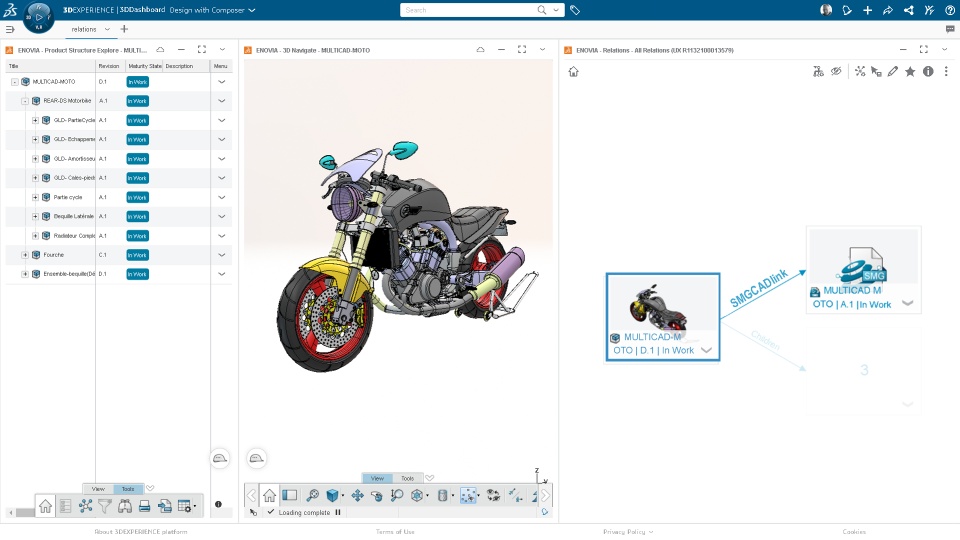
Task: Click the blue cube view icon in 3D Navigate
Action: pos(332,495)
